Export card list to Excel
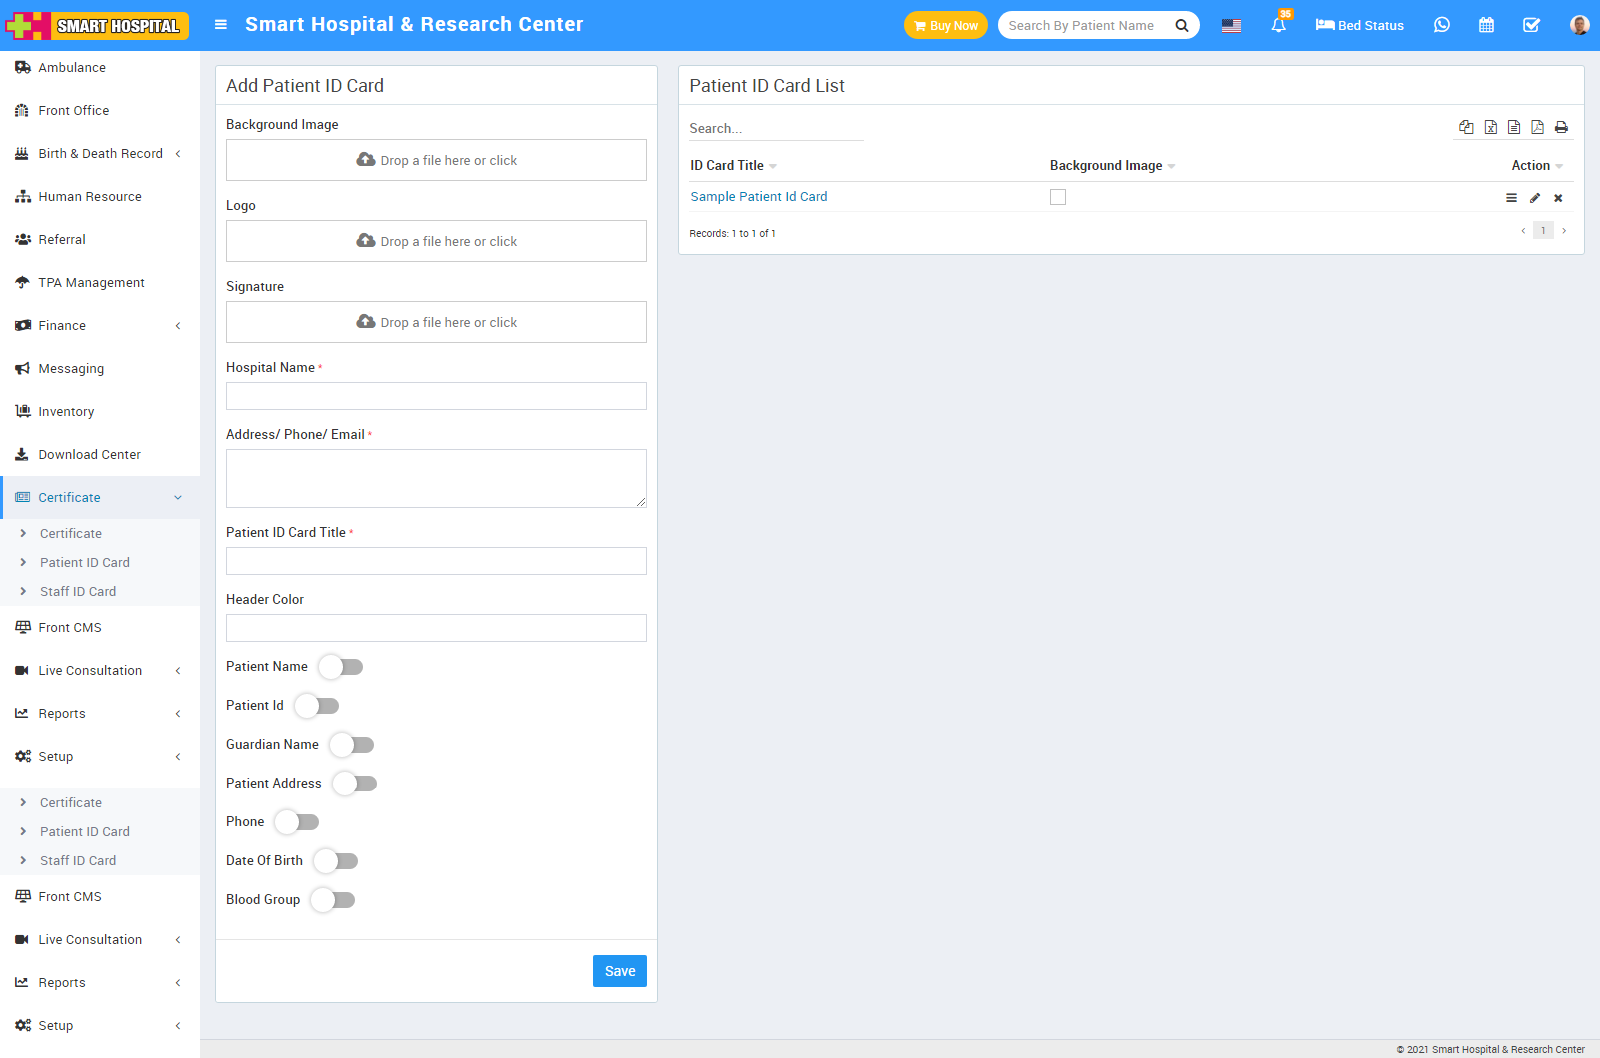Viewport: 1600px width, 1058px height. click(1490, 127)
